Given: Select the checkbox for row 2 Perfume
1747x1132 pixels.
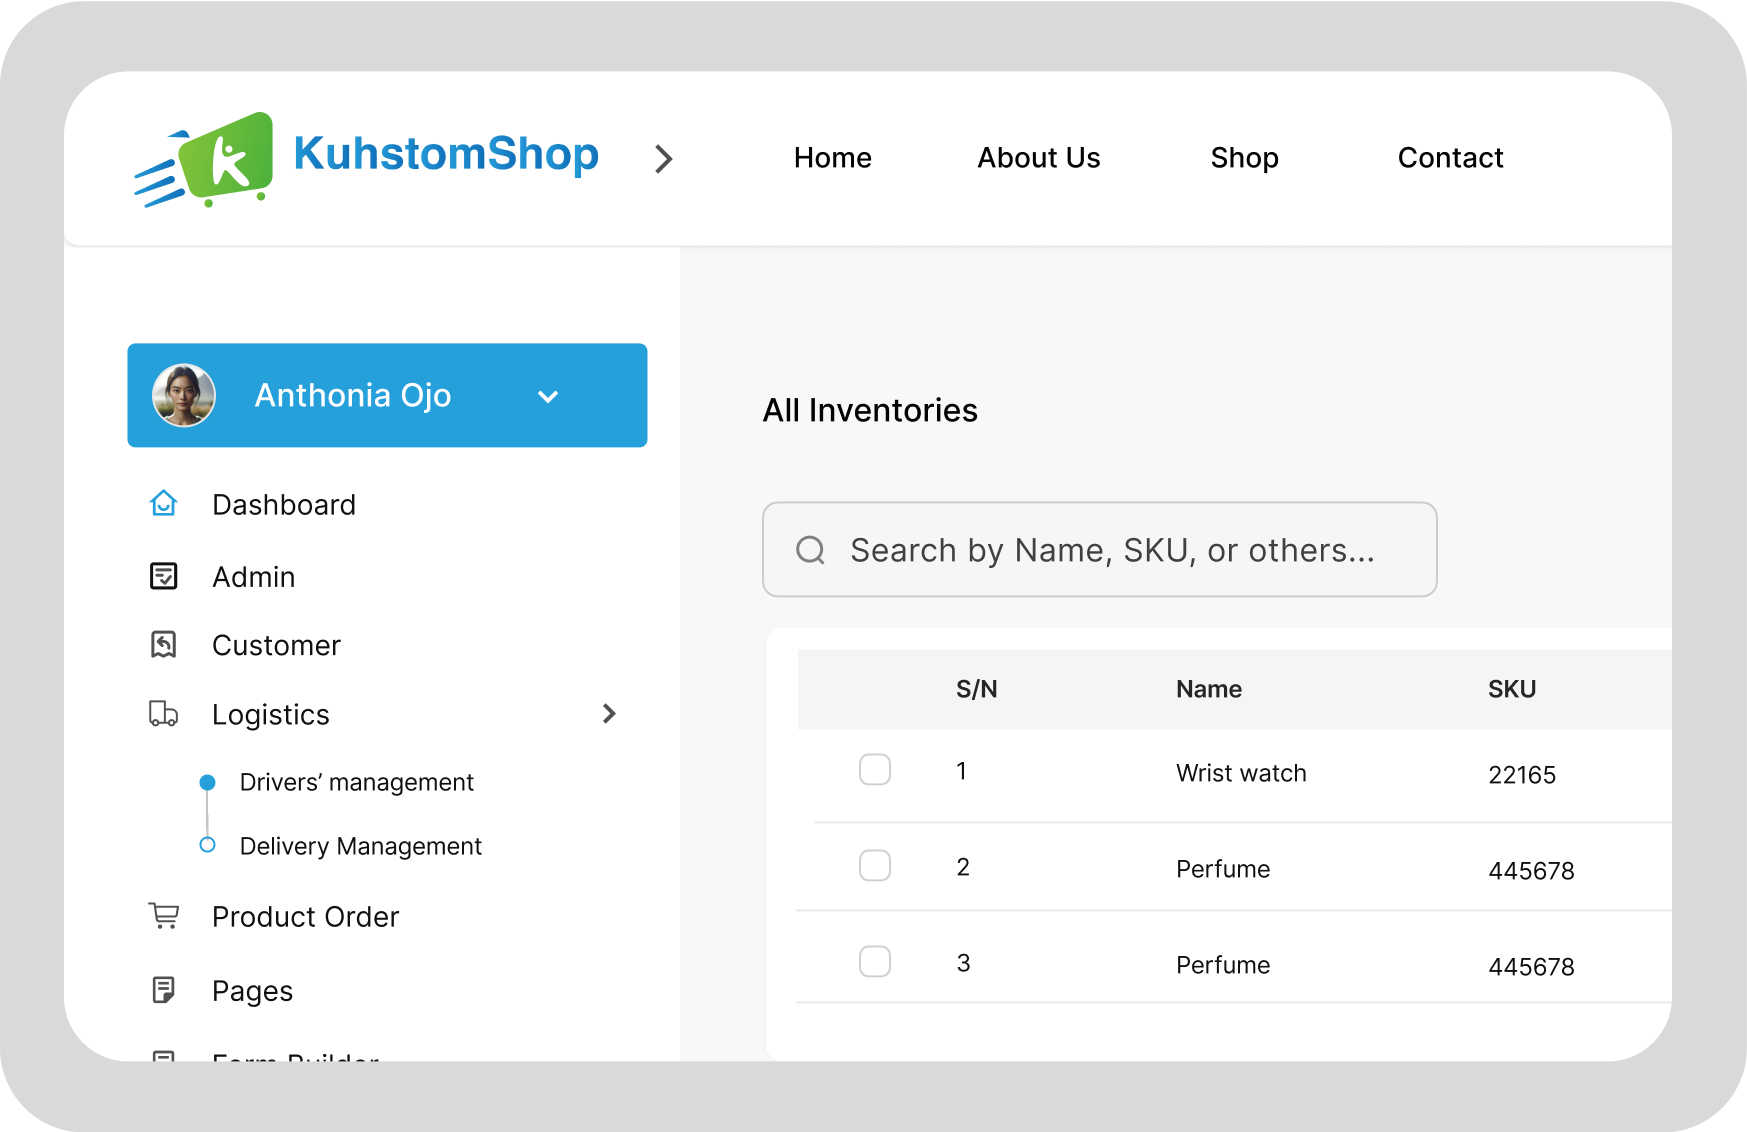Looking at the screenshot, I should [875, 866].
